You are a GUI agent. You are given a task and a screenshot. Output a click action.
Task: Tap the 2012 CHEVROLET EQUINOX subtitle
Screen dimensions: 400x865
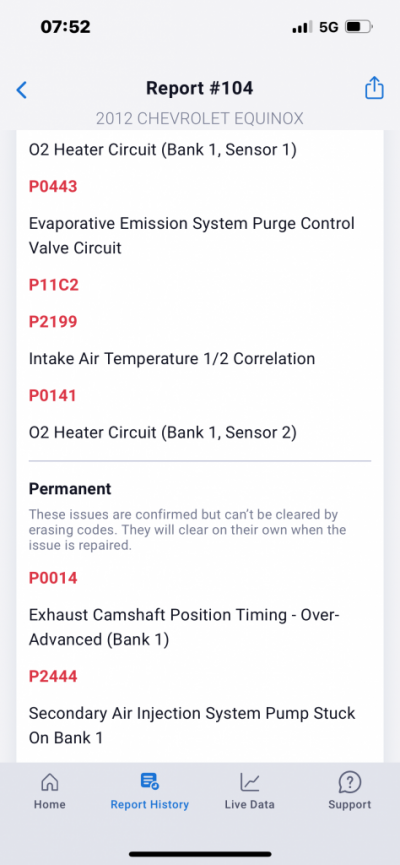point(200,119)
